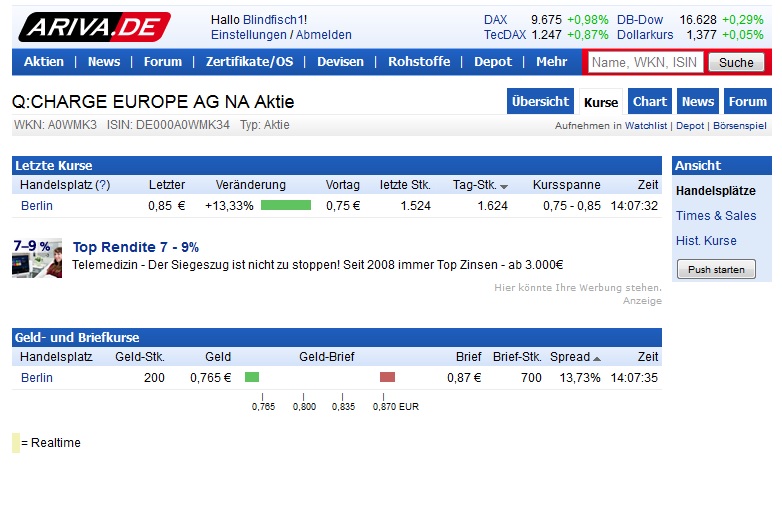This screenshot has width=782, height=530.
Task: Focus the Name, WKN, ISIN search field
Action: (x=645, y=62)
